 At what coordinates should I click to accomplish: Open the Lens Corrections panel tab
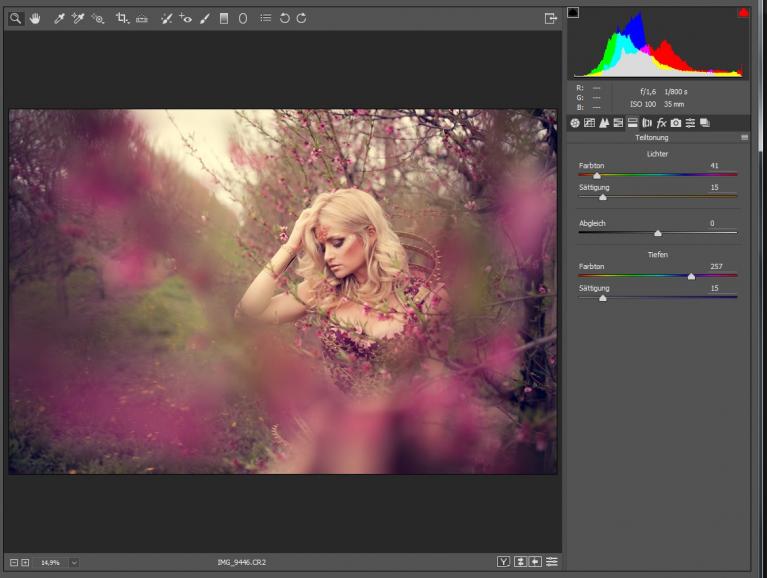pyautogui.click(x=647, y=123)
